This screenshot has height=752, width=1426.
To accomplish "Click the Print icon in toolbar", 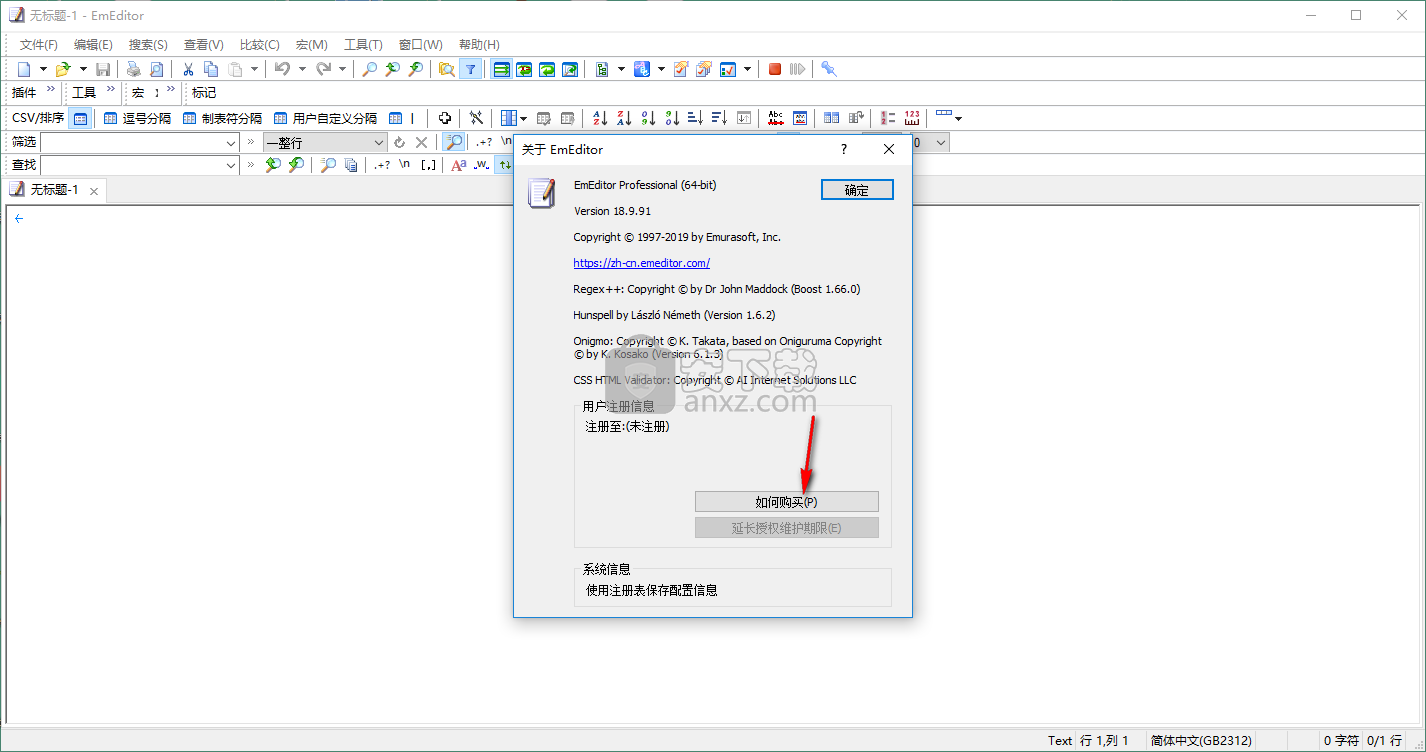I will (133, 69).
